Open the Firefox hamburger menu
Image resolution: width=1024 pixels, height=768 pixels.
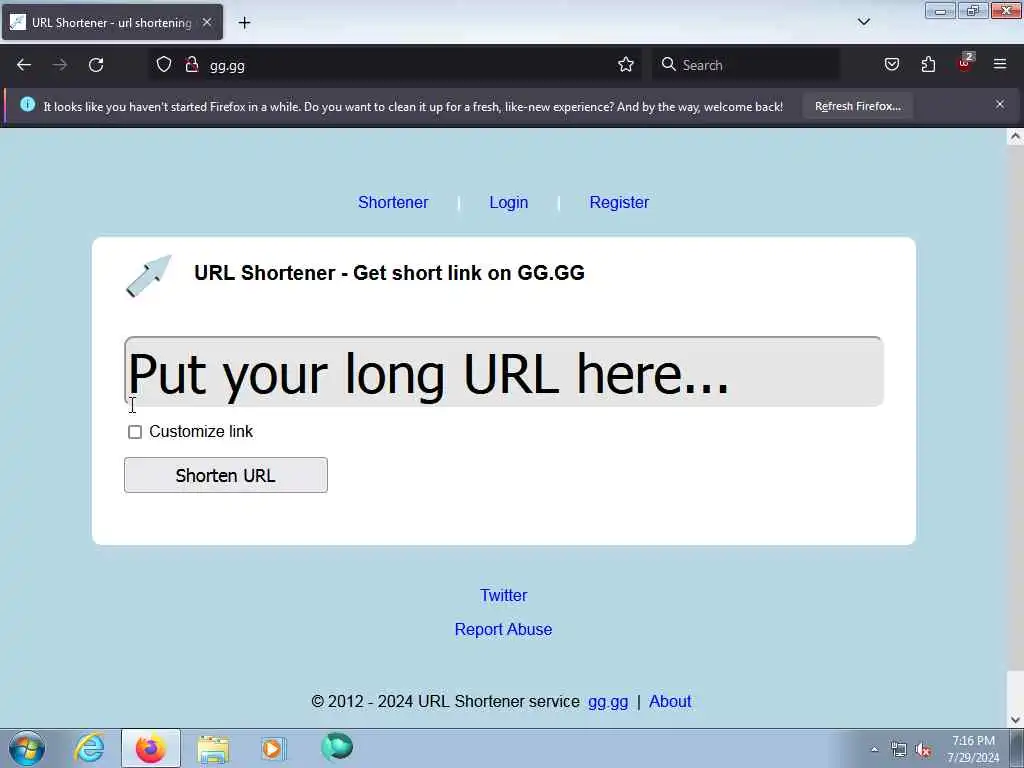(1000, 64)
